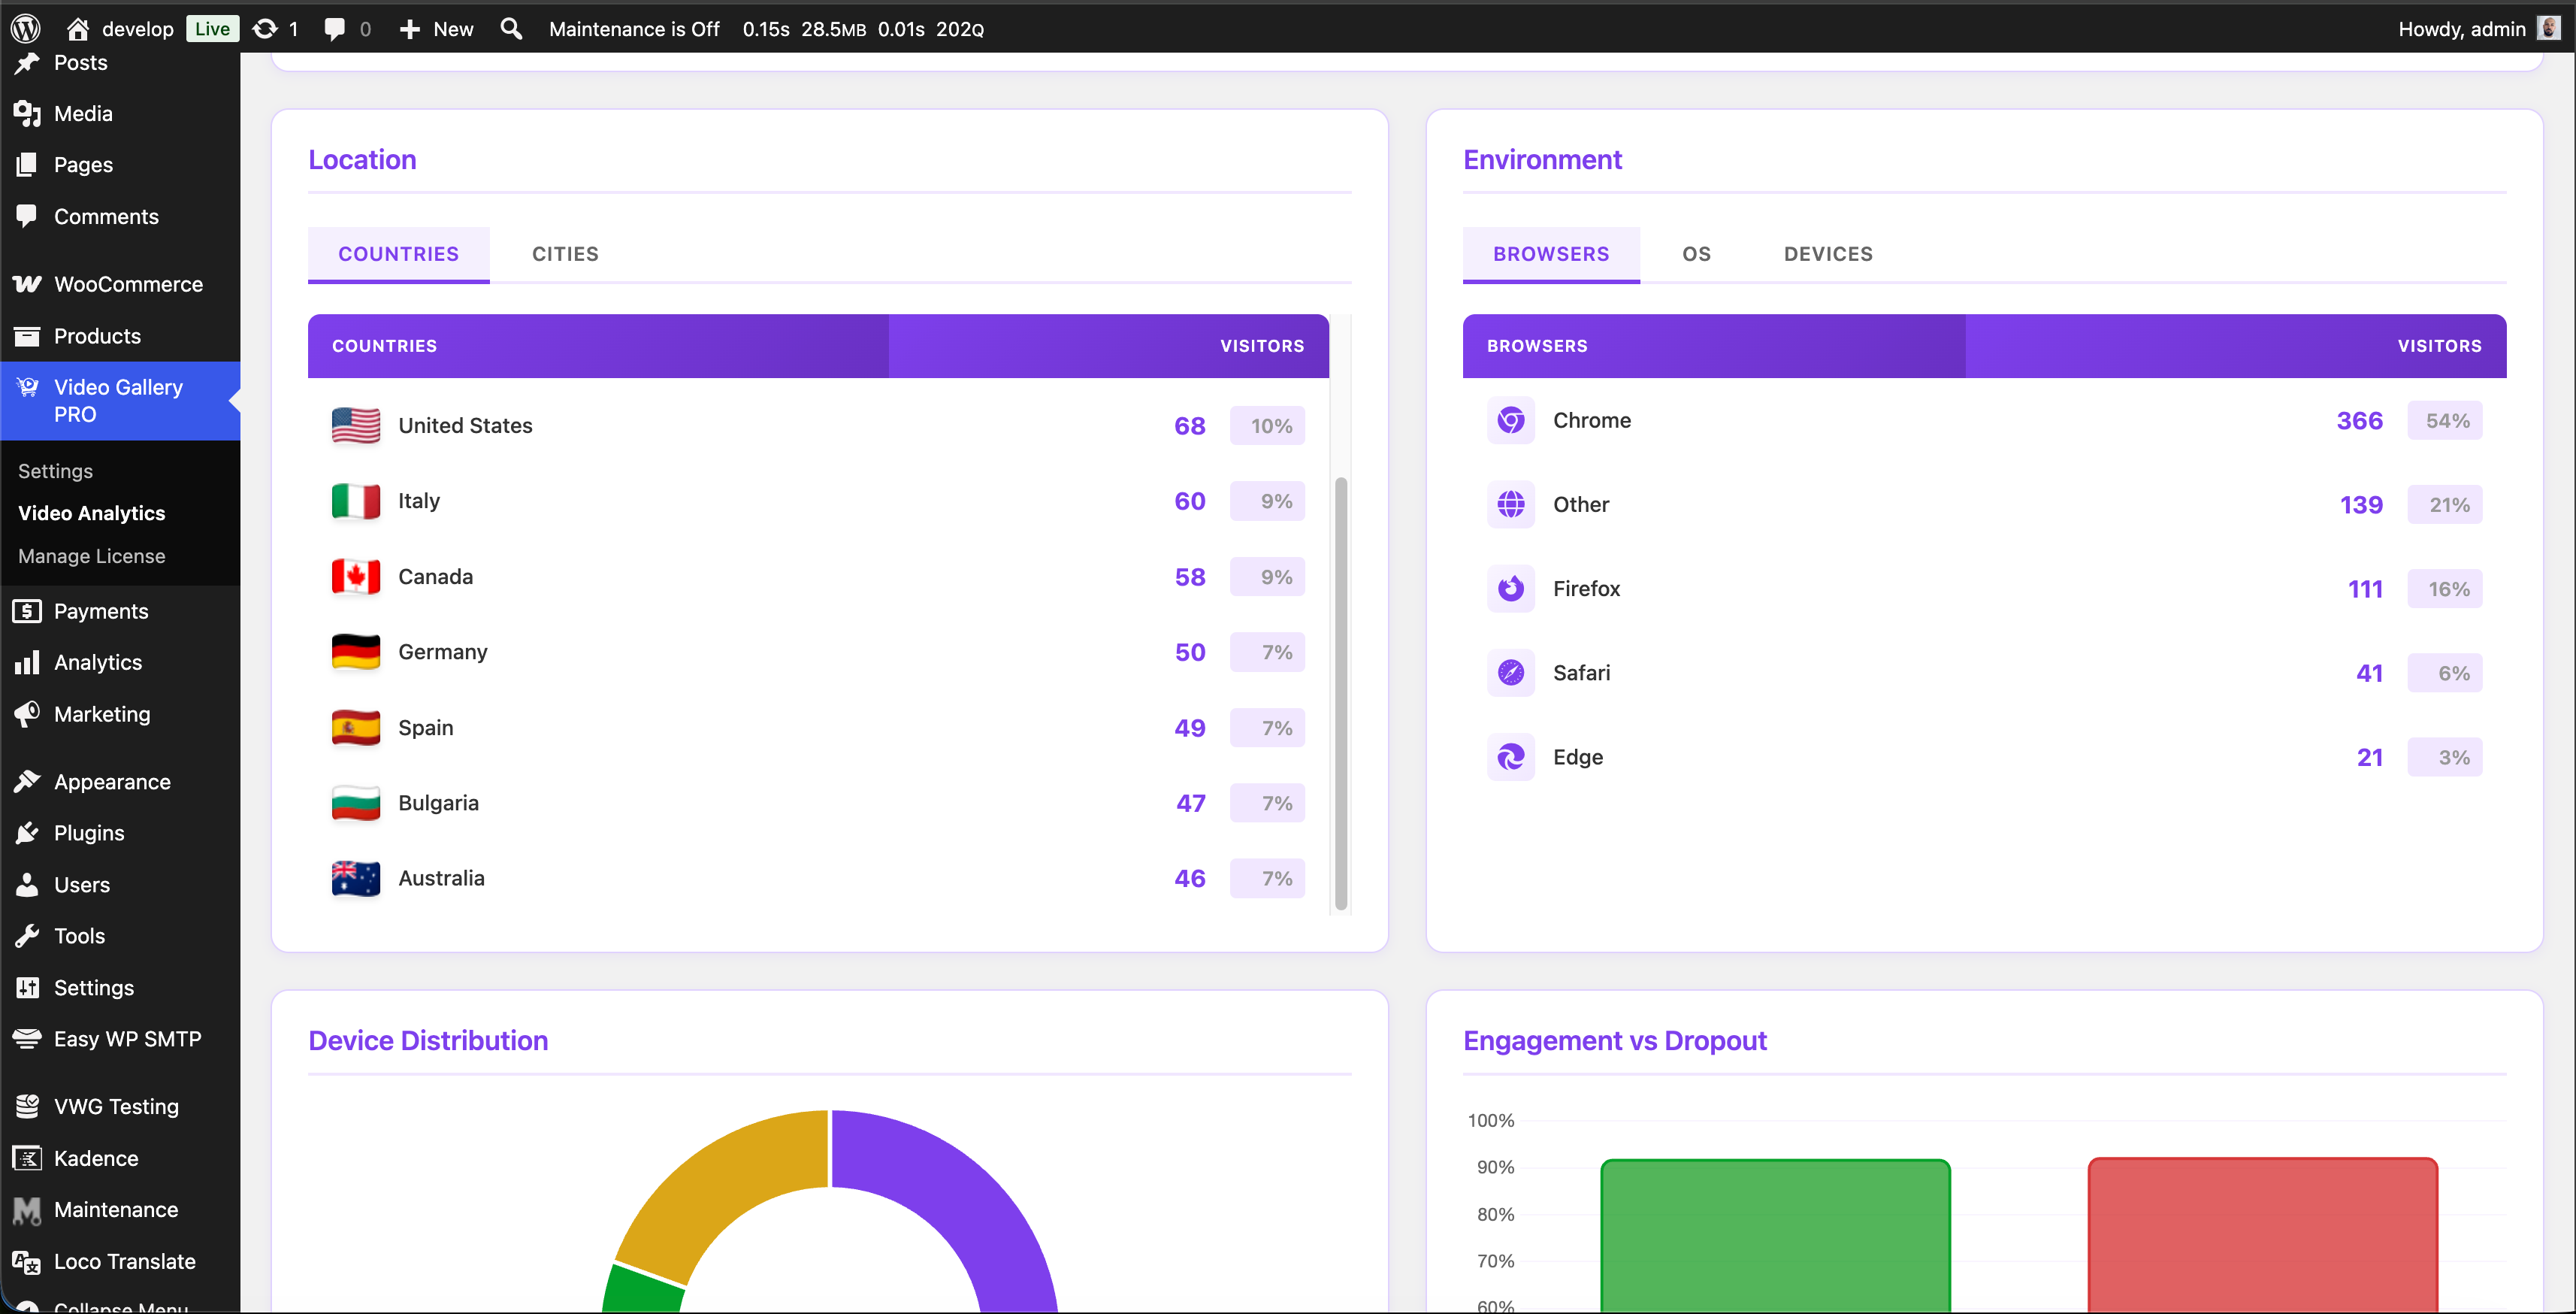Open the Manage License page

pyautogui.click(x=91, y=556)
